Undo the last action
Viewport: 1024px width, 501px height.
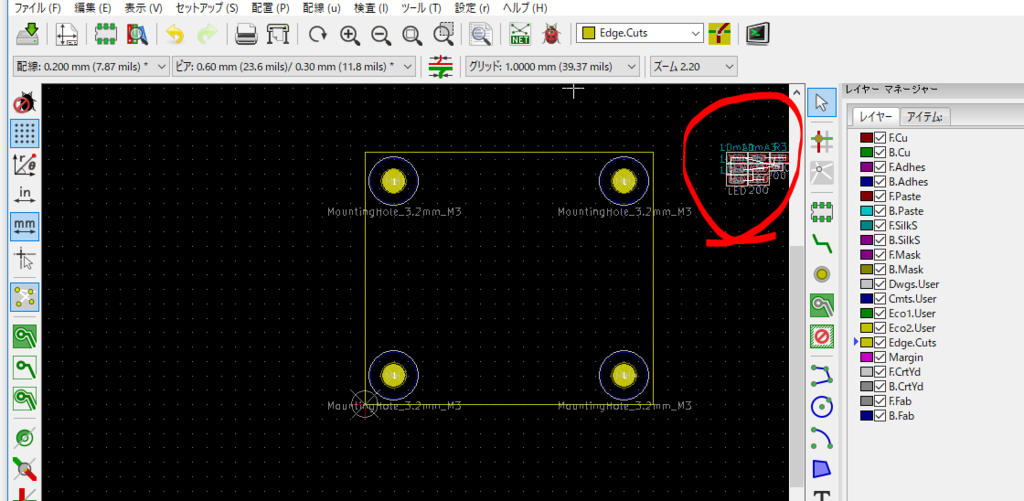click(175, 33)
